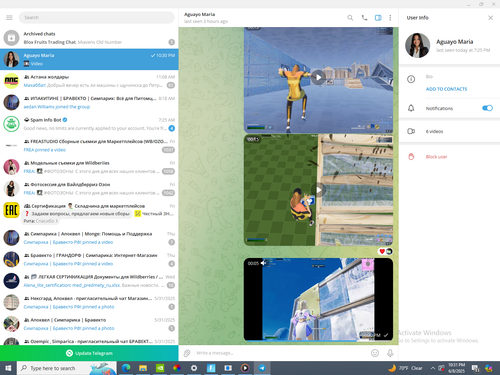The image size is (500, 375).
Task: Search in the Aguayo Maria chat
Action: coord(350,18)
